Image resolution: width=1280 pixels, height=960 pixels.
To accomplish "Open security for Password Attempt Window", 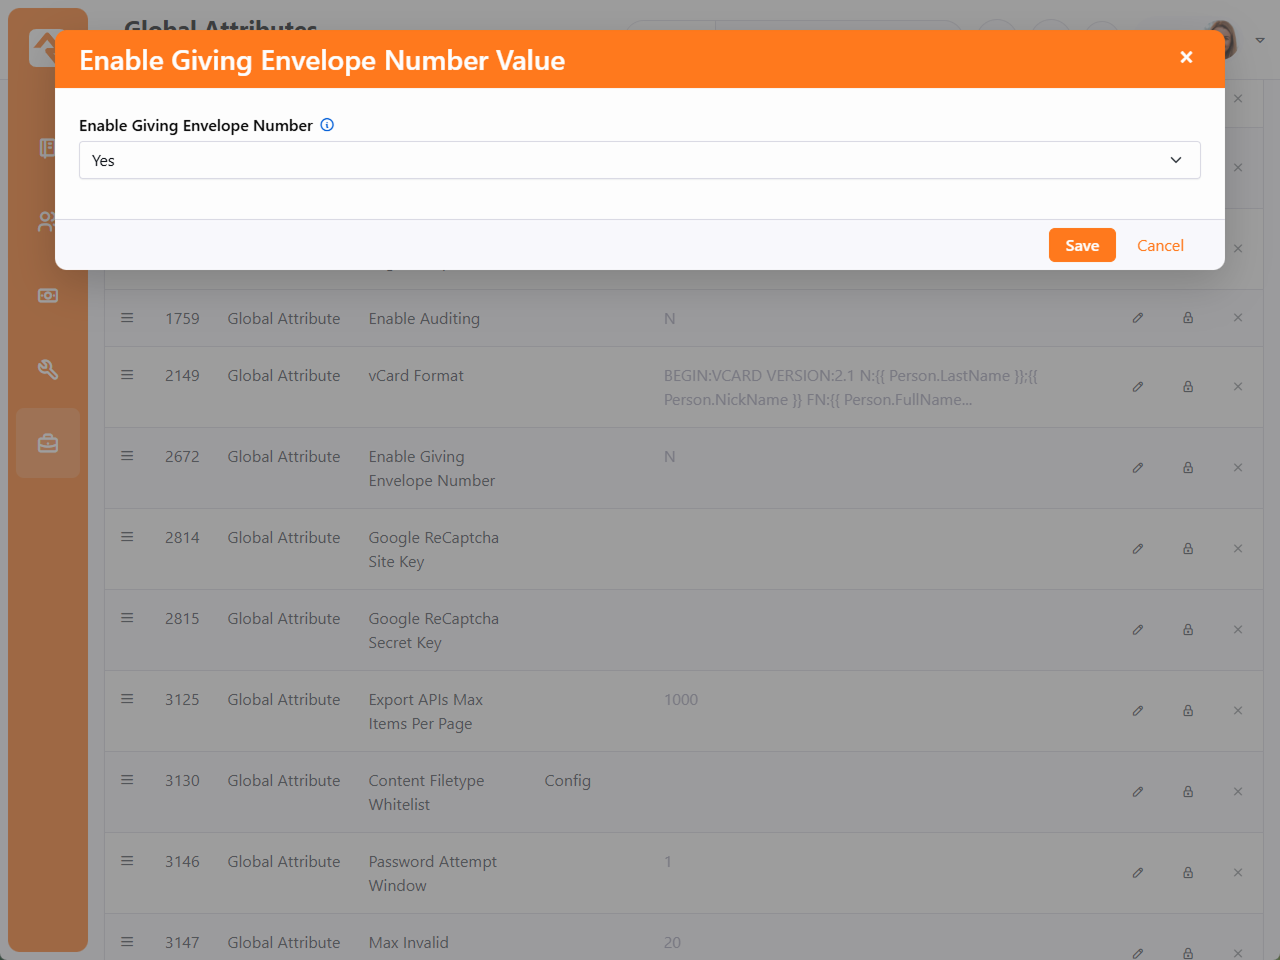I will coord(1188,873).
